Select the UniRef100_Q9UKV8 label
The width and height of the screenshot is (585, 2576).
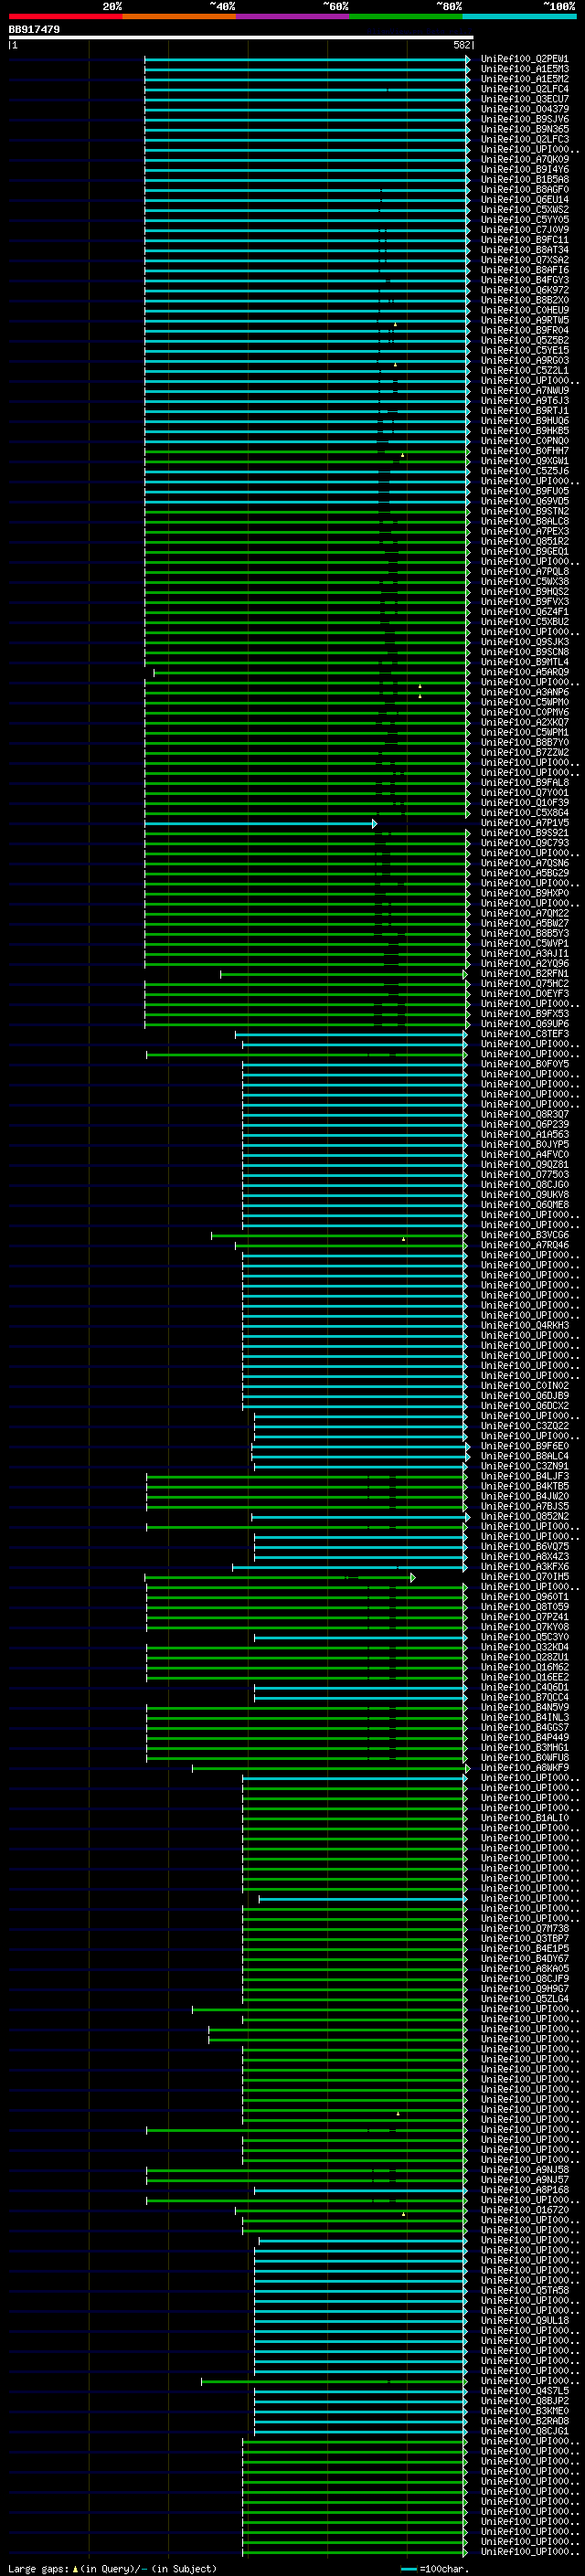(x=525, y=1195)
